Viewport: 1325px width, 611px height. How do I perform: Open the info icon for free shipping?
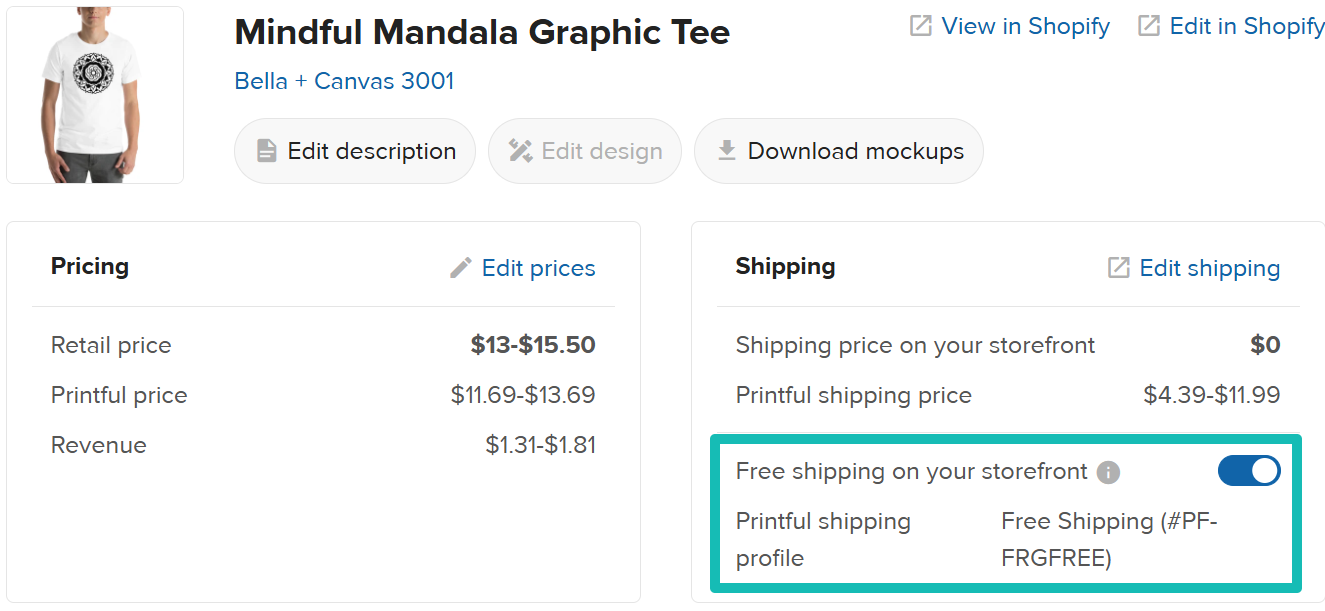pos(1108,472)
